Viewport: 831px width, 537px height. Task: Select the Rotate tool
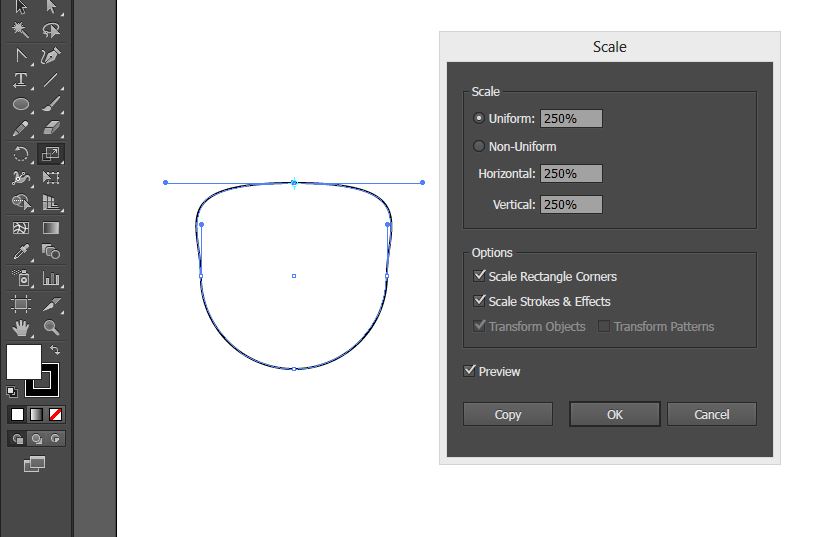(x=21, y=154)
